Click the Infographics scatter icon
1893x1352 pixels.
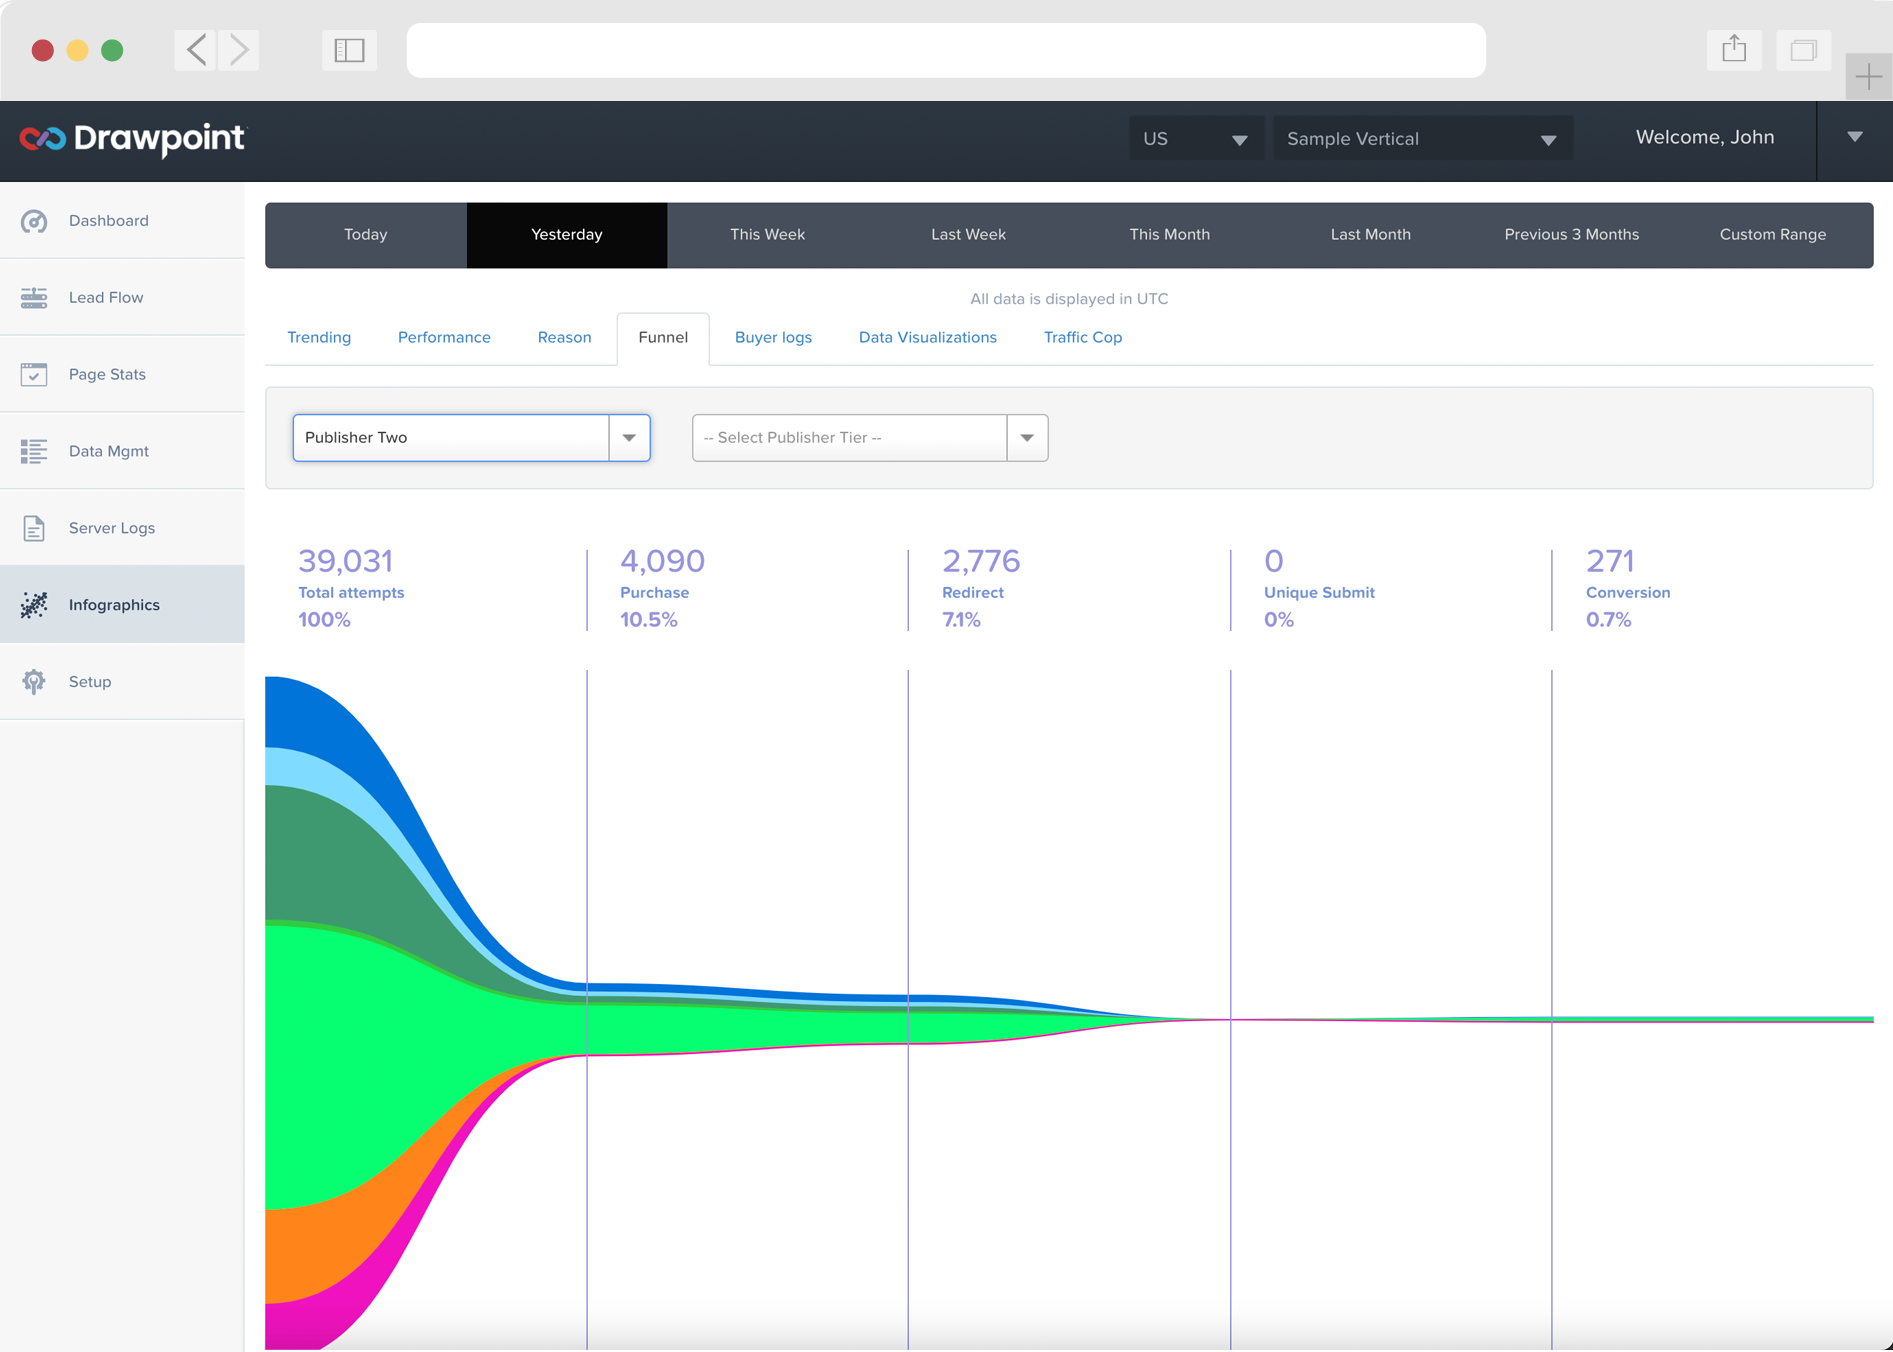pyautogui.click(x=34, y=605)
